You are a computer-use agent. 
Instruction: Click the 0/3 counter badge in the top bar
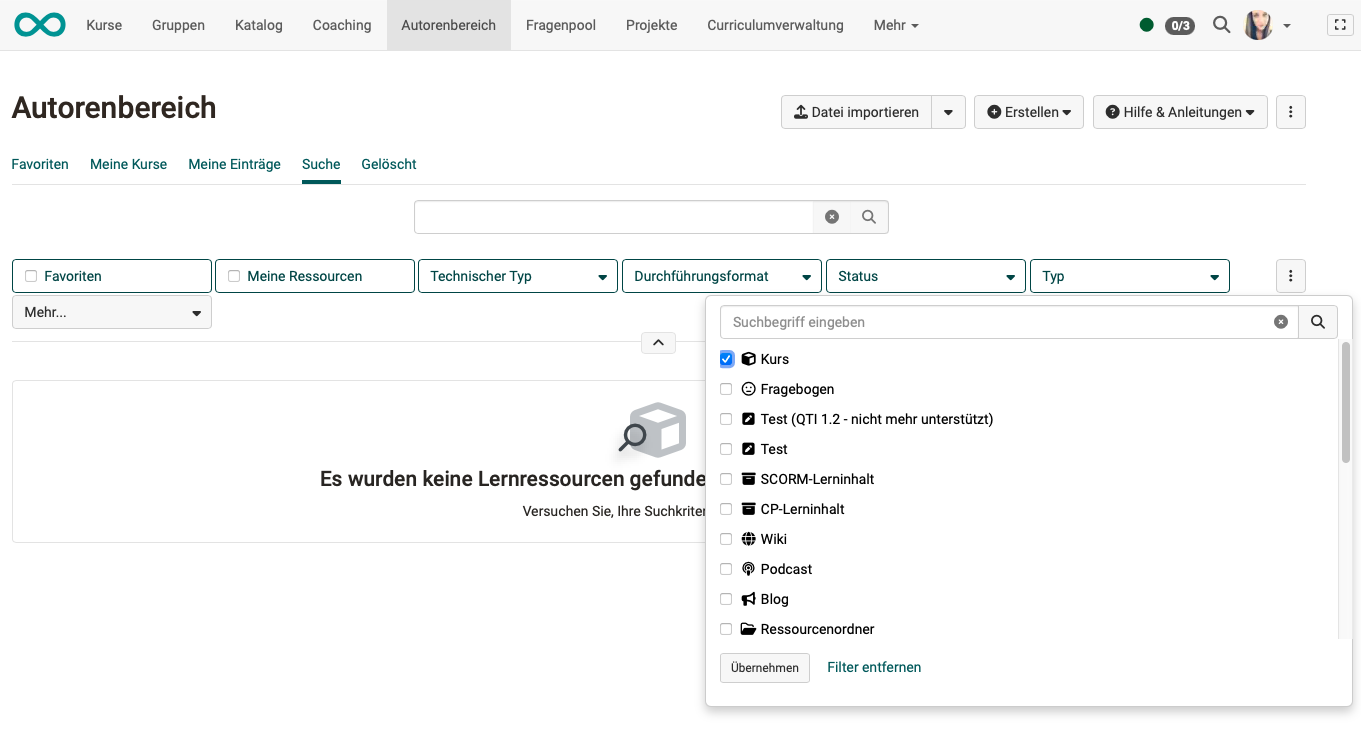coord(1179,25)
